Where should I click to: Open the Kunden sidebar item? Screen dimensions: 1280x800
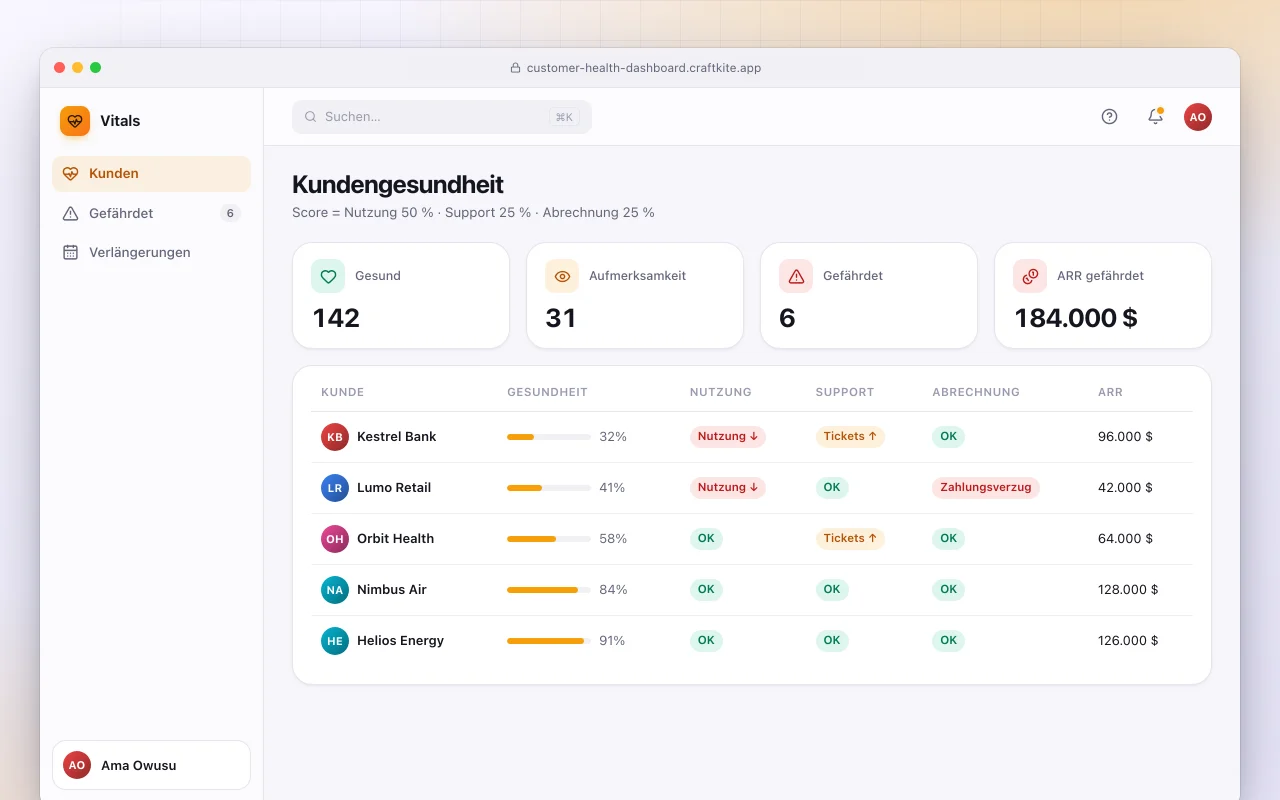click(x=151, y=174)
